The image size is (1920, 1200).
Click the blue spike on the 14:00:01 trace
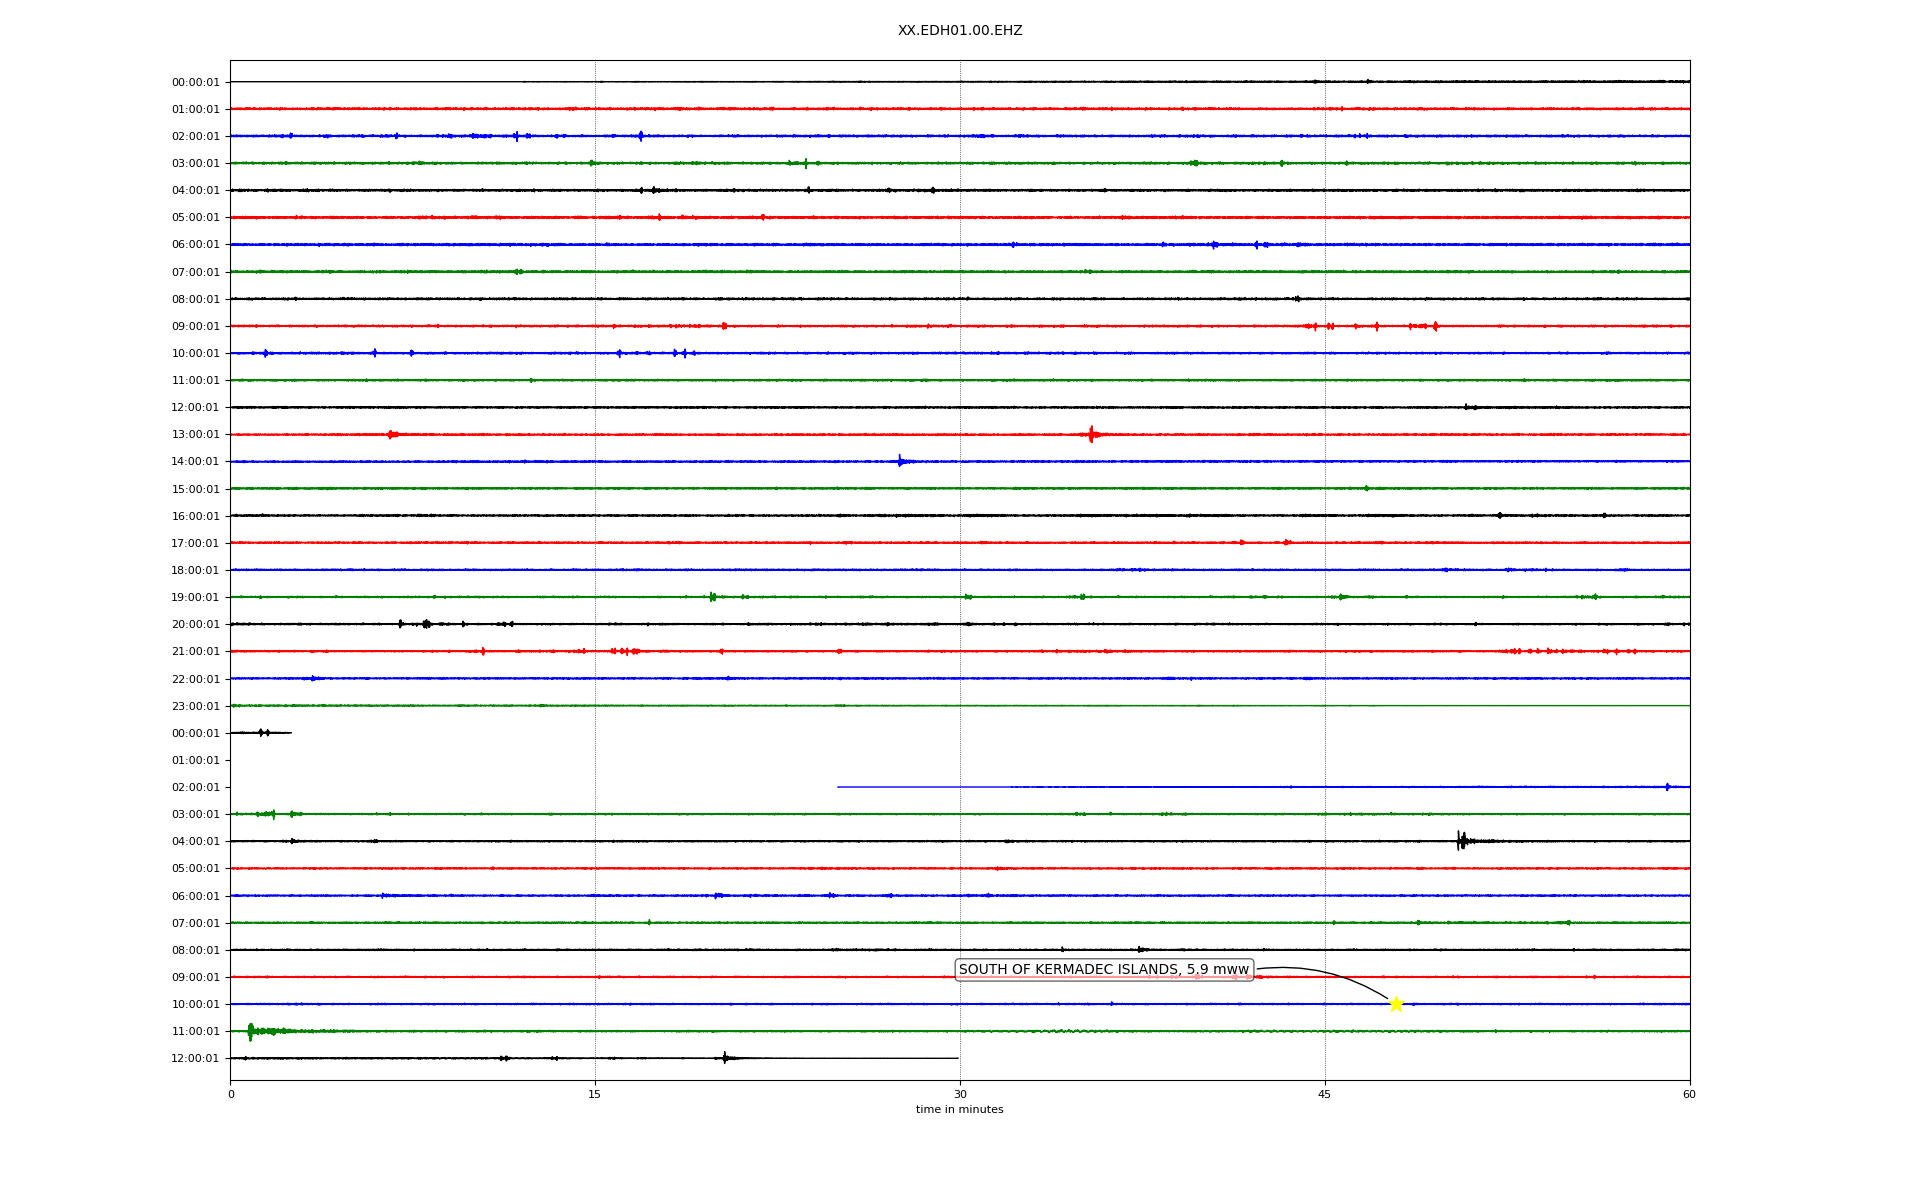tap(900, 461)
